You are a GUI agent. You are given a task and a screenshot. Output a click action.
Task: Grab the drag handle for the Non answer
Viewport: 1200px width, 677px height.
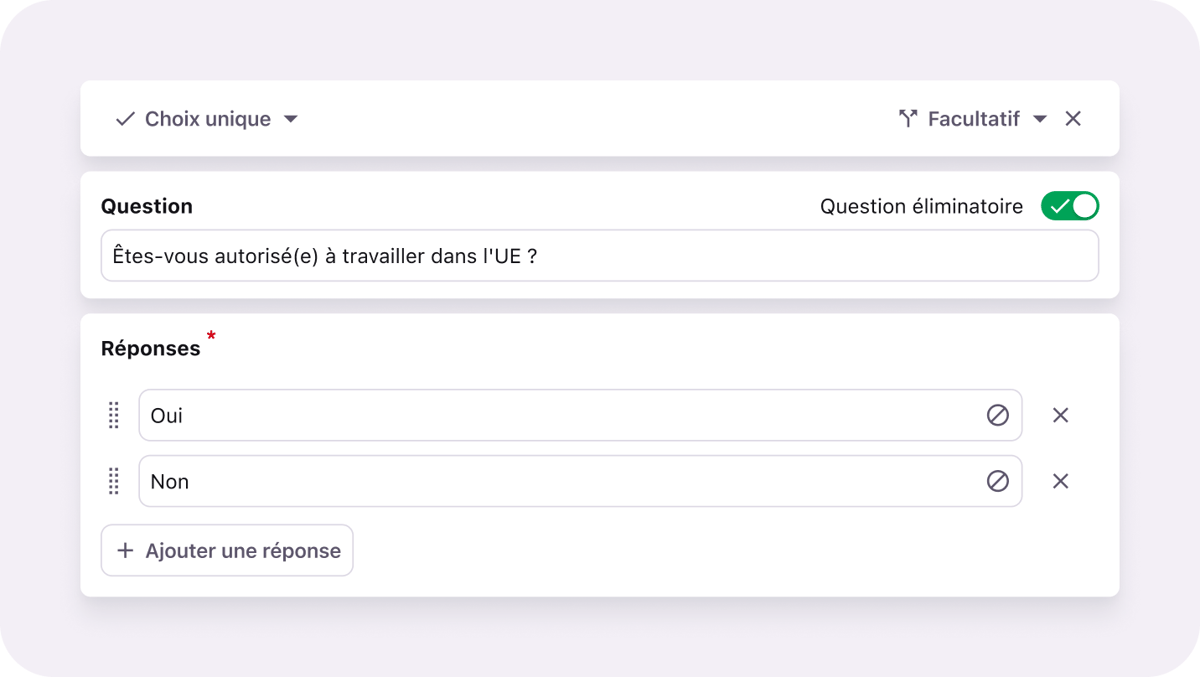[x=114, y=481]
